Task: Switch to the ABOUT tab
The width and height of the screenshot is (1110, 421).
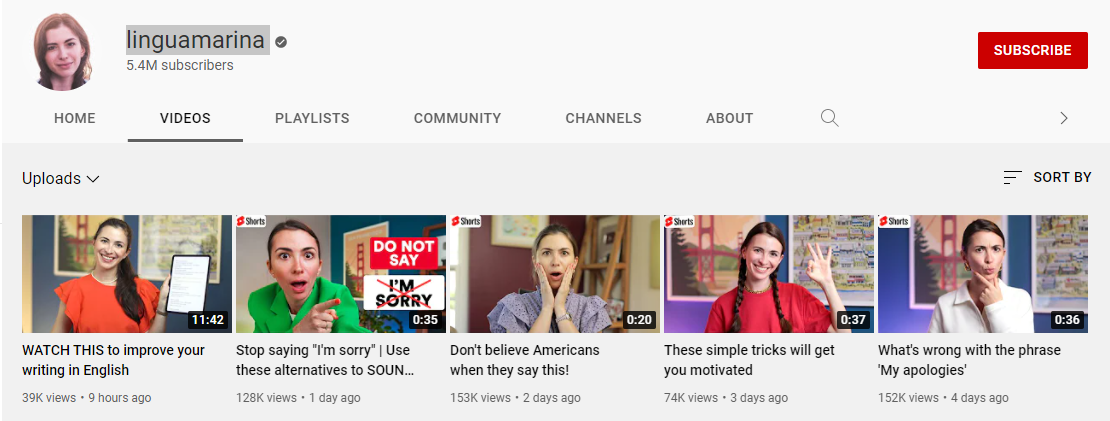Action: click(729, 118)
